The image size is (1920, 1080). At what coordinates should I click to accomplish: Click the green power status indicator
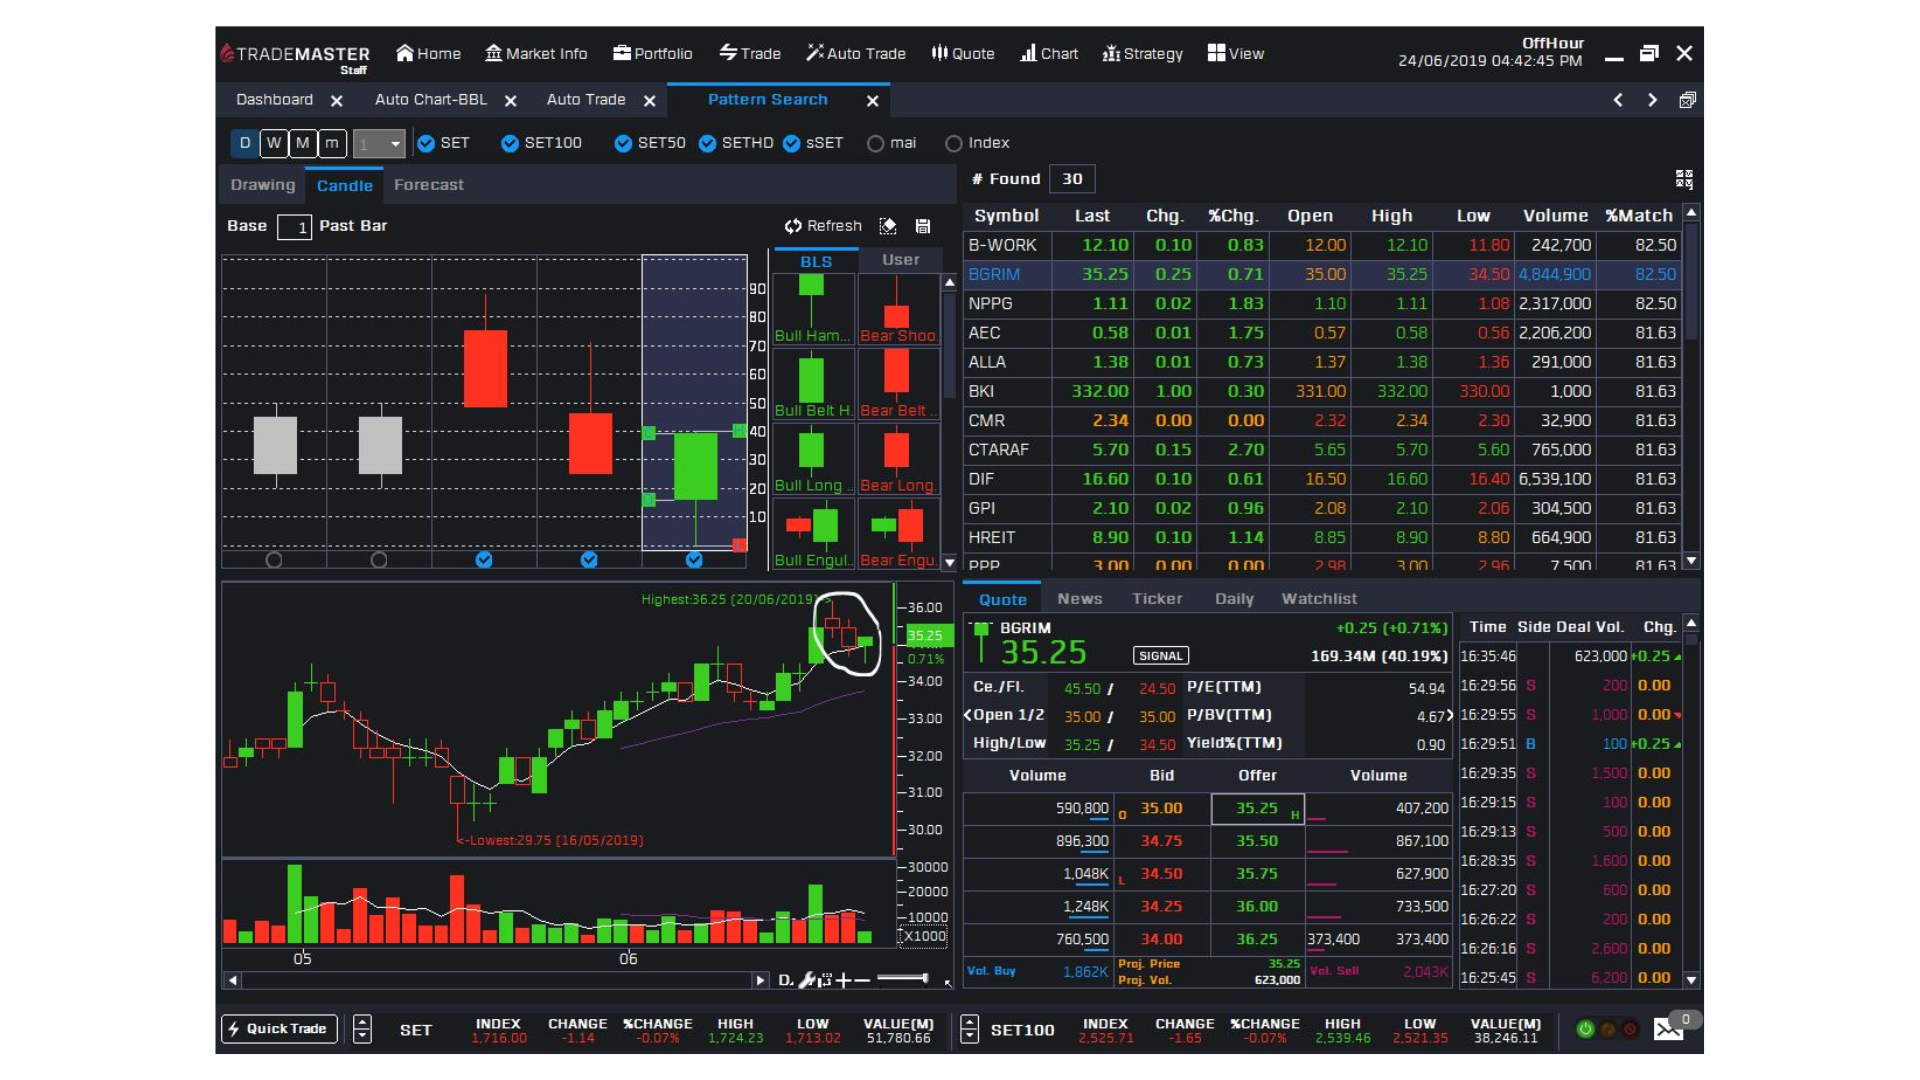[1585, 1029]
